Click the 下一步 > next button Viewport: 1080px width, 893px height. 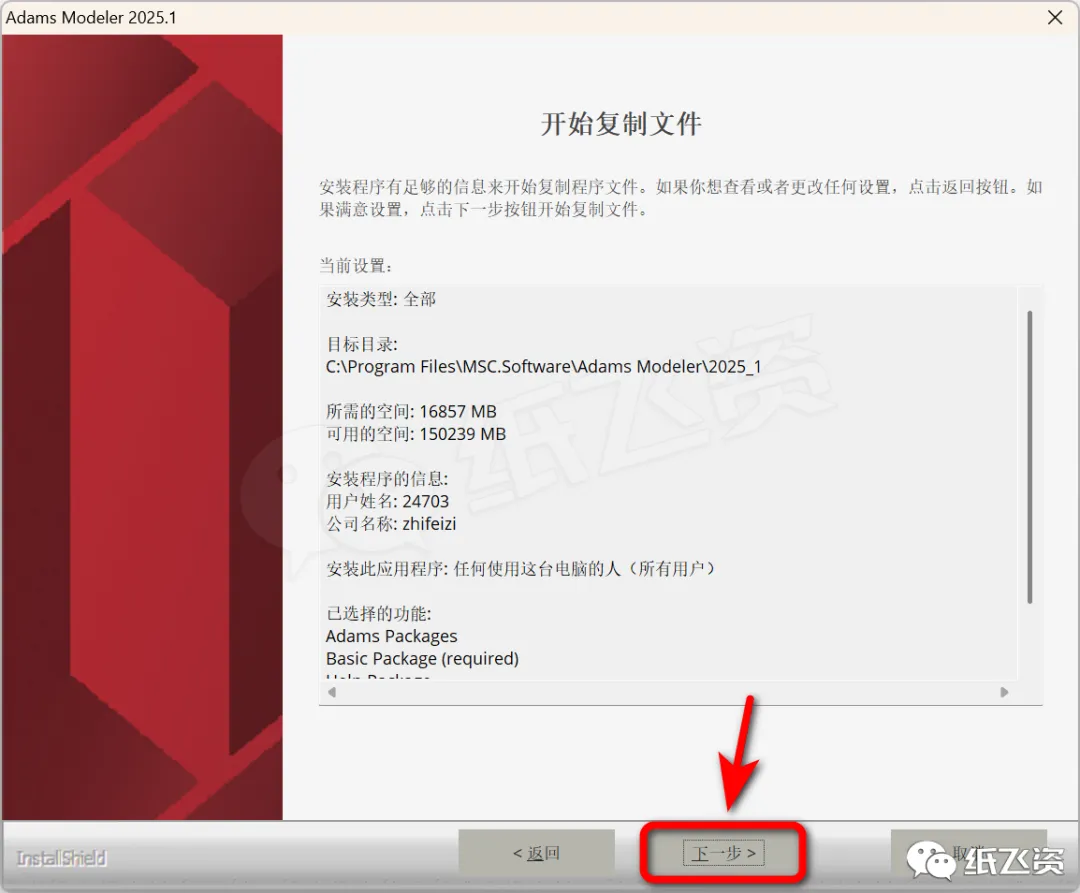click(723, 853)
